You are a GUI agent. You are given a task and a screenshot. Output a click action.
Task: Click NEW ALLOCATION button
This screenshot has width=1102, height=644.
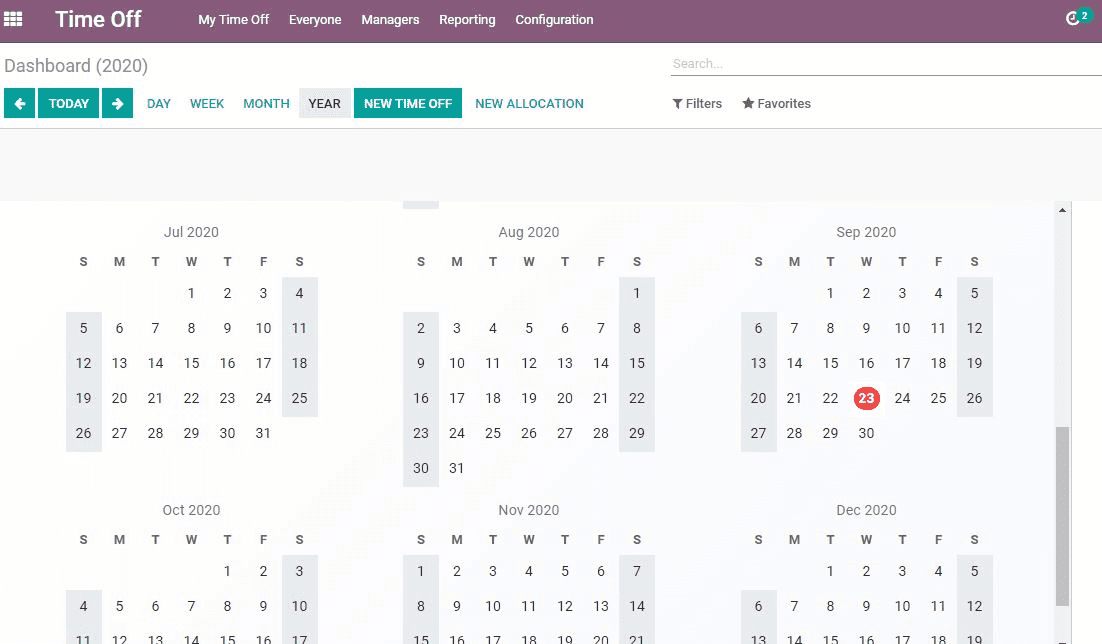(x=529, y=103)
